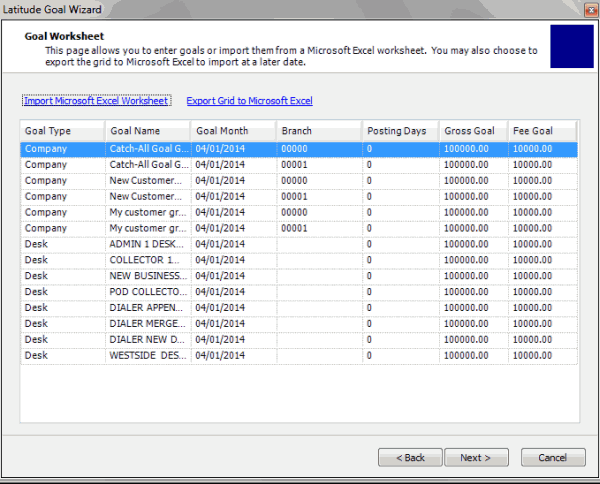Click the Fee Goal column header
This screenshot has width=600, height=484.
pos(542,131)
